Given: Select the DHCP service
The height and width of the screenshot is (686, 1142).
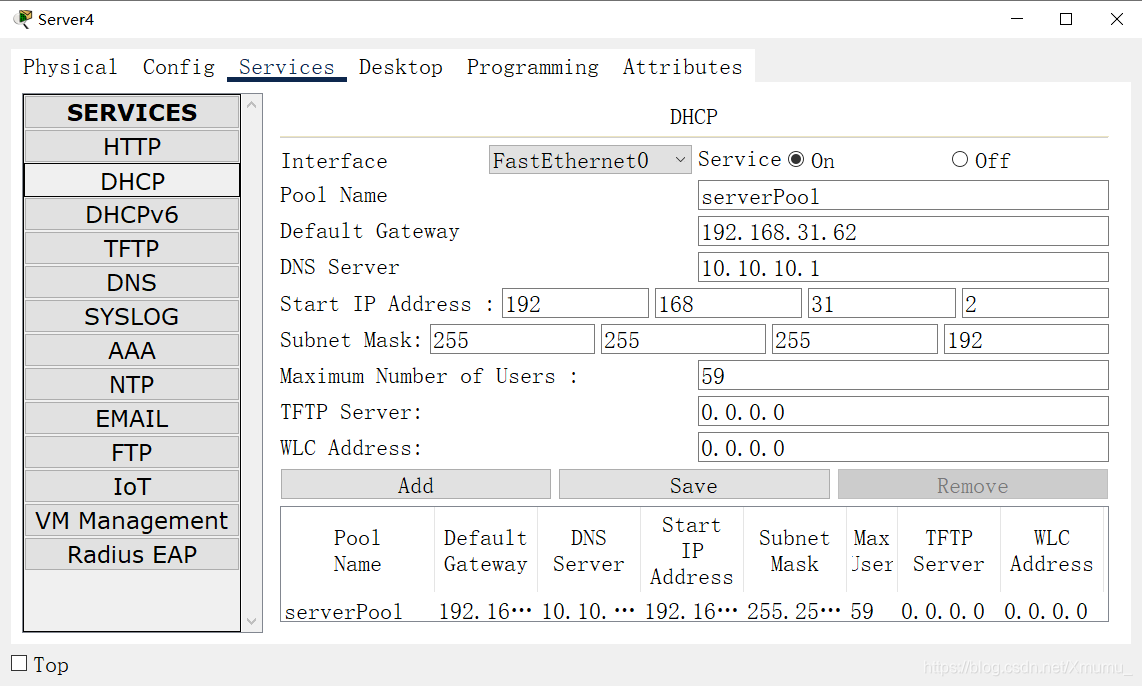Looking at the screenshot, I should (x=132, y=181).
